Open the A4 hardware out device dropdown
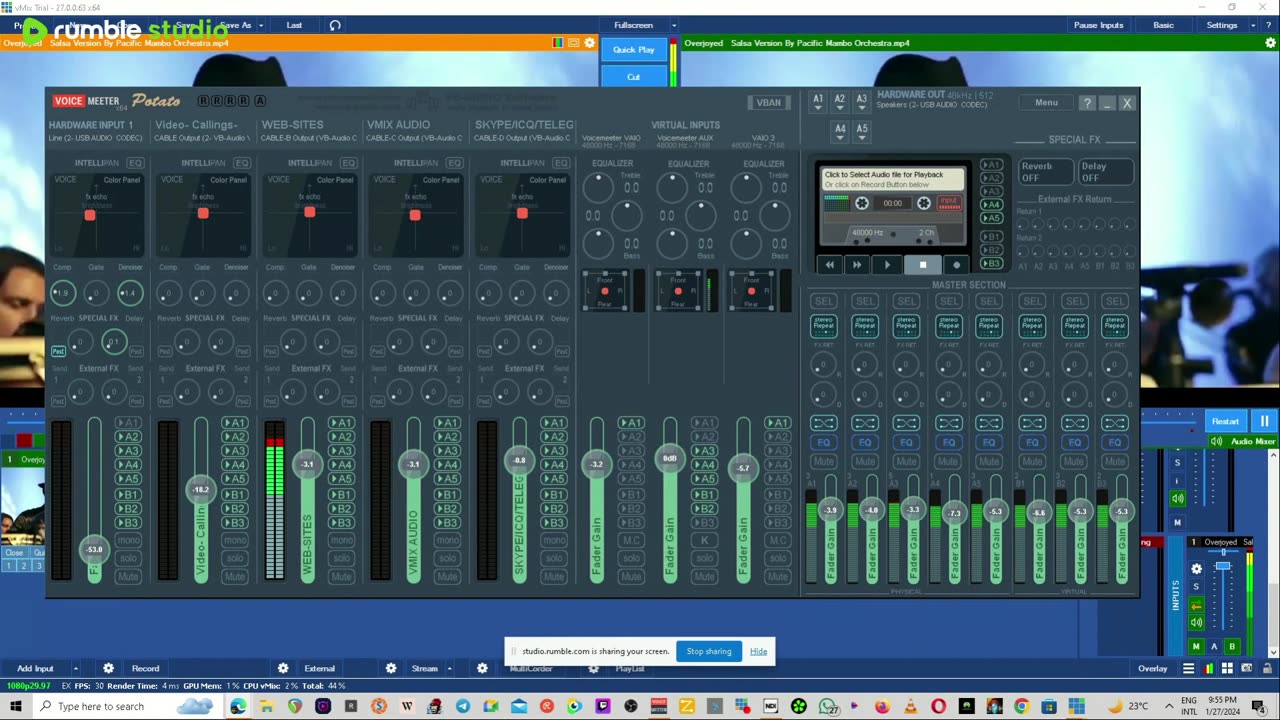 [840, 131]
